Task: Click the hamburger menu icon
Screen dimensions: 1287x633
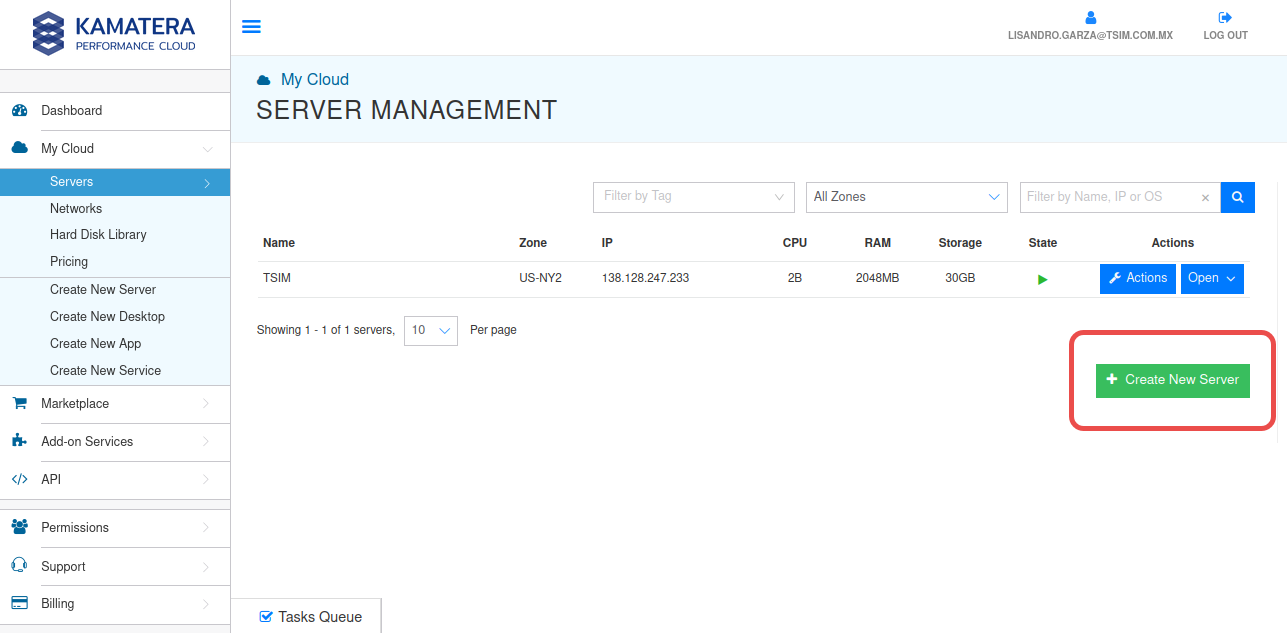Action: click(x=251, y=27)
